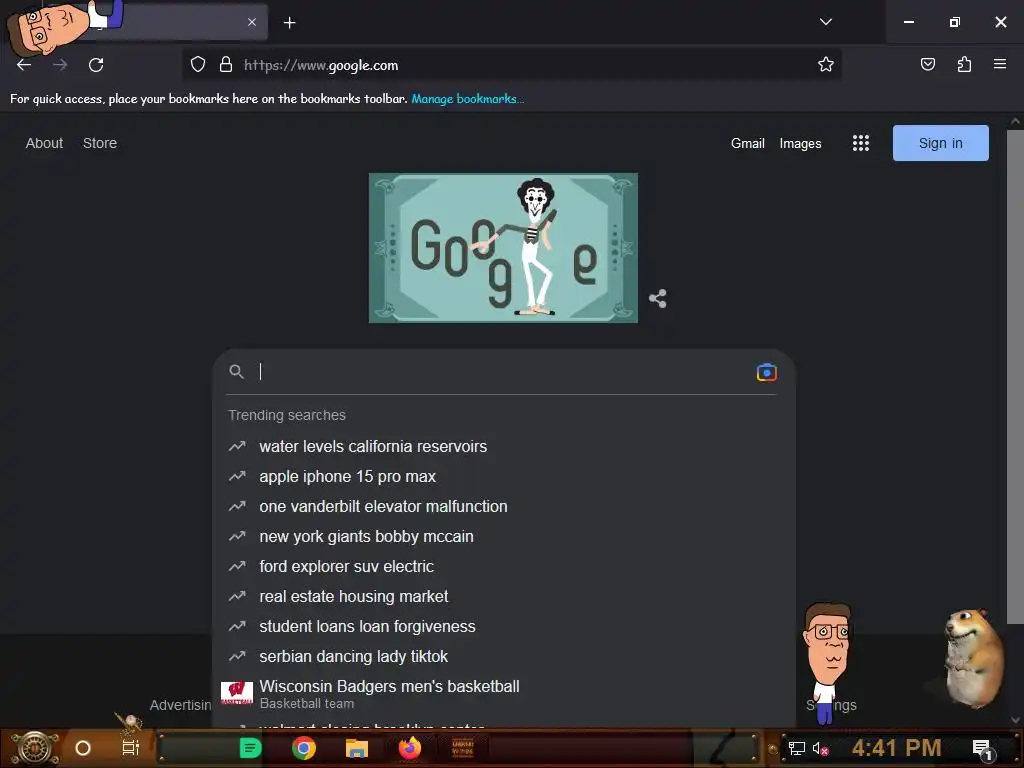Go to Google Images

(x=800, y=144)
